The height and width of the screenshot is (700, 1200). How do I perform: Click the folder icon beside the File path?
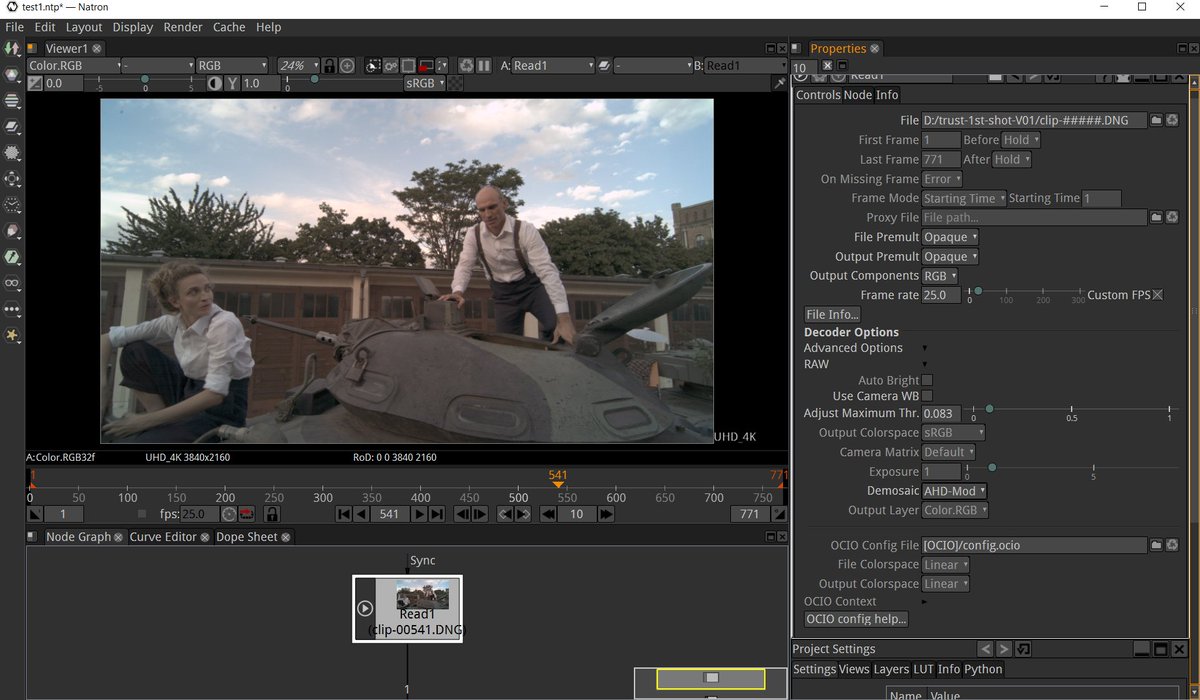1157,119
